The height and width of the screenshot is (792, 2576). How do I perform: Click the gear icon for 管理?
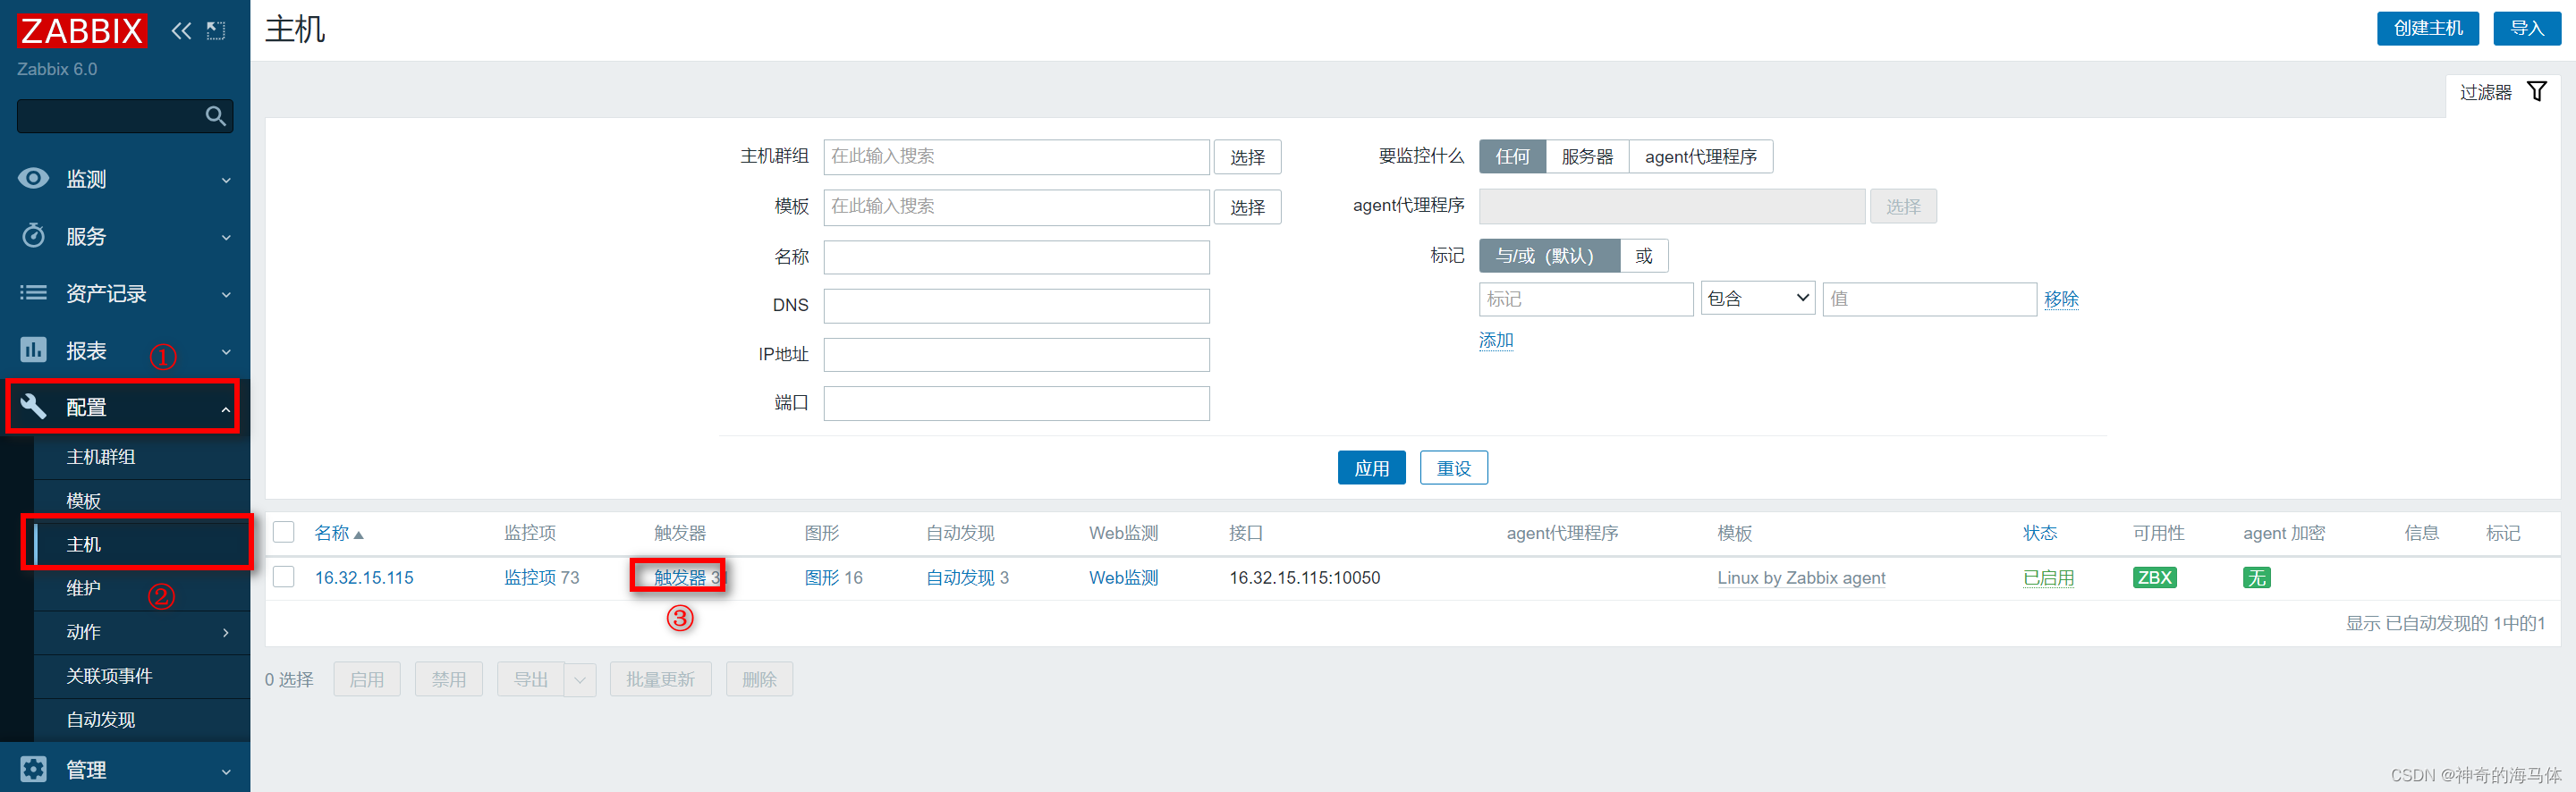[x=33, y=769]
